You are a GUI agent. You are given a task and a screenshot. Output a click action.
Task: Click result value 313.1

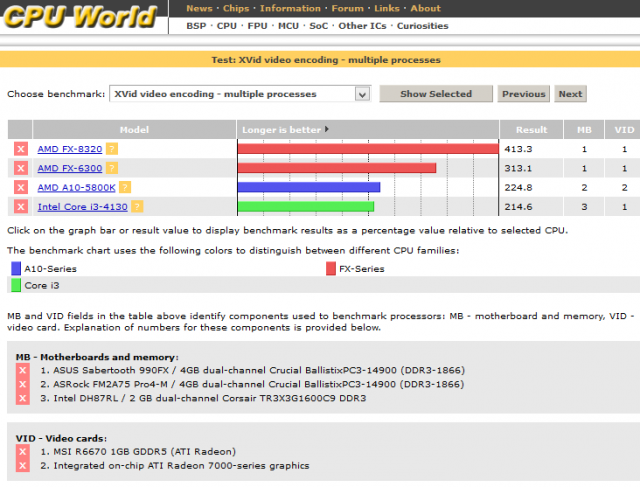518,168
